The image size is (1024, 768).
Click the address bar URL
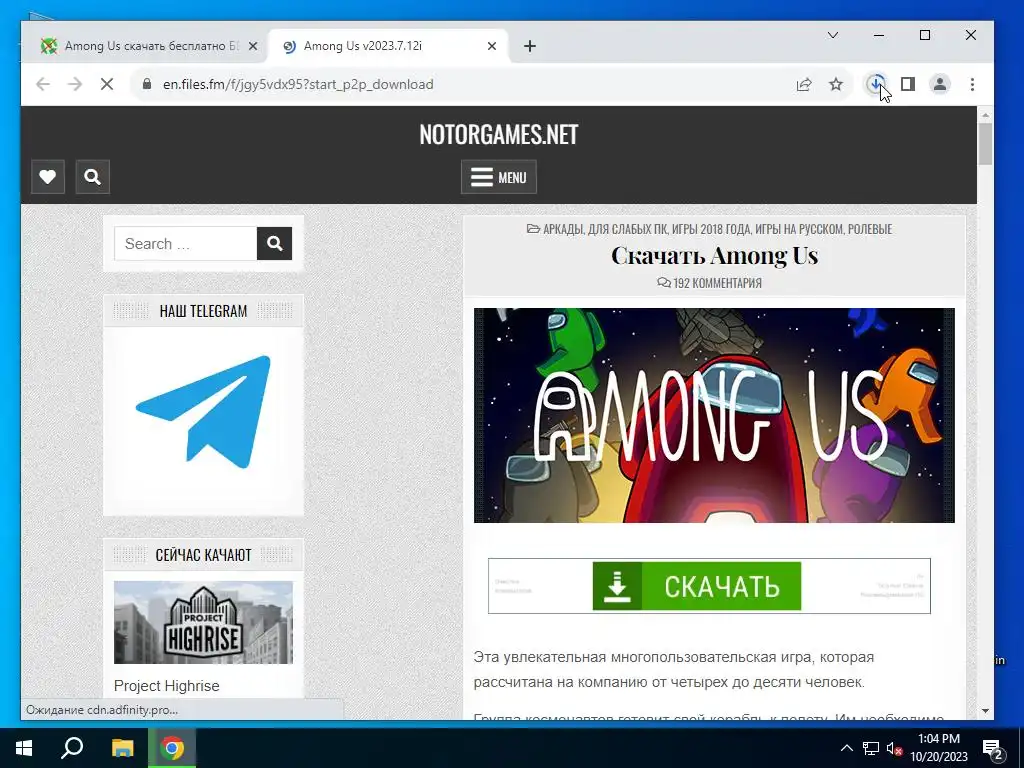pyautogui.click(x=298, y=84)
